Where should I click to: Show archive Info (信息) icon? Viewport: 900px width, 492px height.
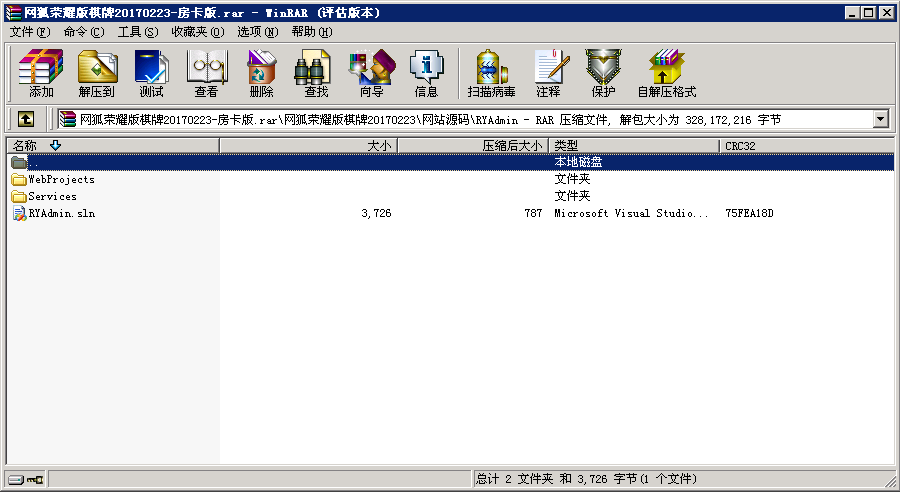pyautogui.click(x=426, y=73)
